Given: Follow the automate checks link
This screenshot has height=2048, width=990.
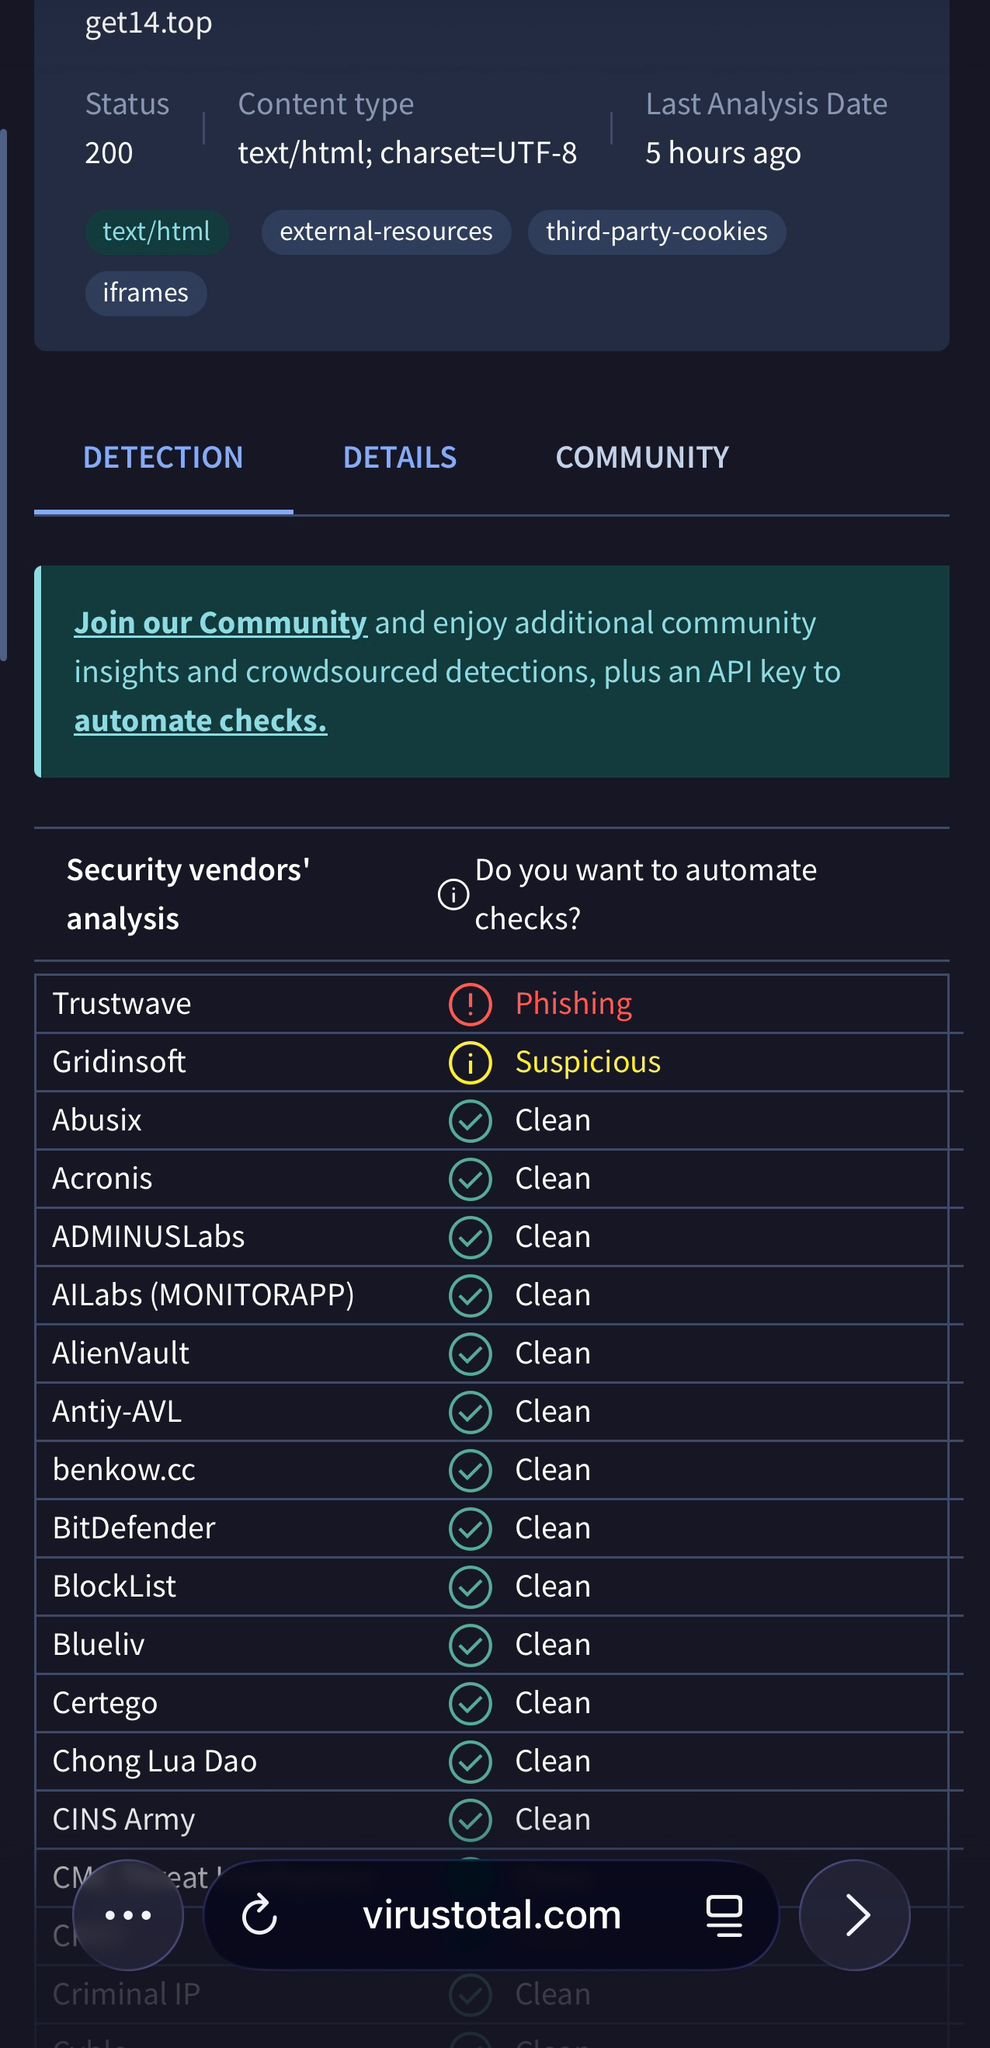Looking at the screenshot, I should coord(200,721).
